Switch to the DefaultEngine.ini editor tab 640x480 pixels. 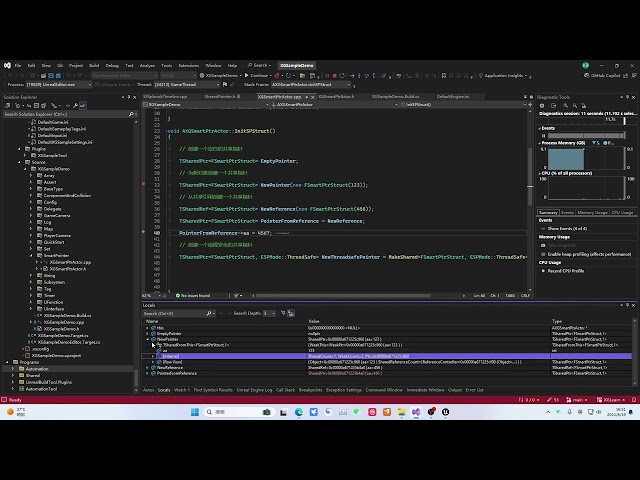click(453, 97)
